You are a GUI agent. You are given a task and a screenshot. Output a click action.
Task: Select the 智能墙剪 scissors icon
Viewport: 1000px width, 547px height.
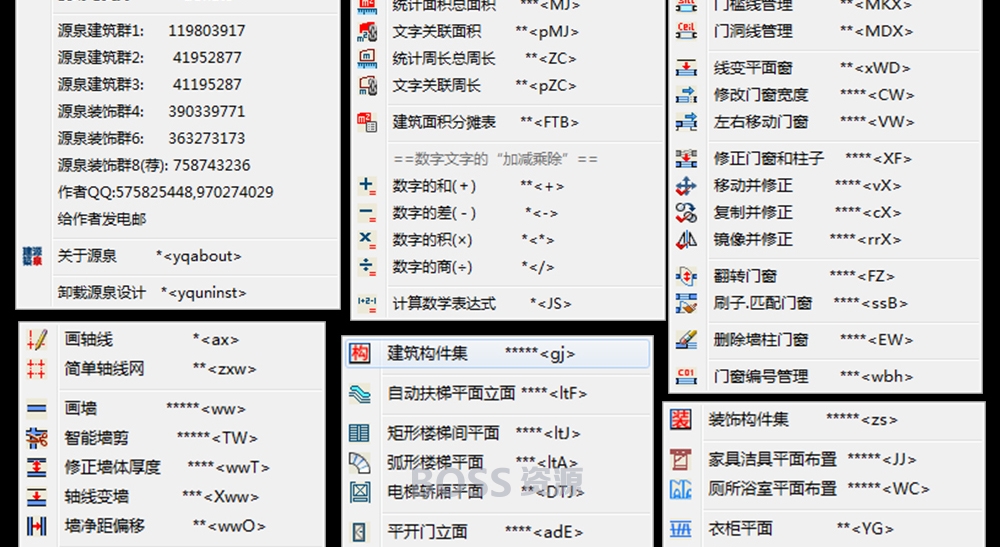(37, 438)
